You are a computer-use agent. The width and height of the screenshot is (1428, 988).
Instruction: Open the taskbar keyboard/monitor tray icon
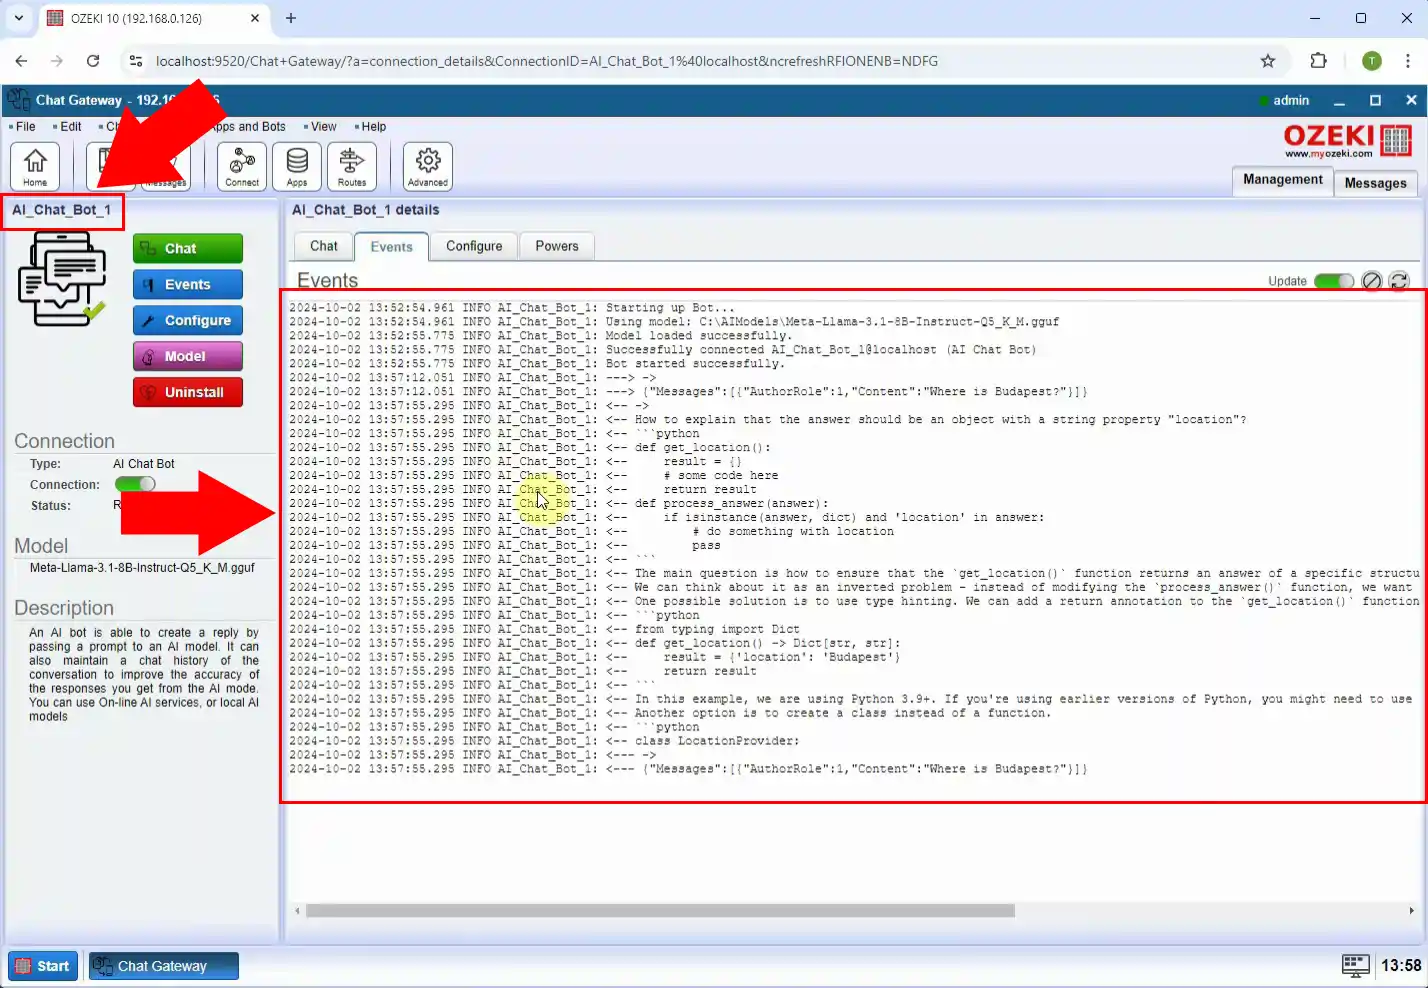coord(1355,965)
